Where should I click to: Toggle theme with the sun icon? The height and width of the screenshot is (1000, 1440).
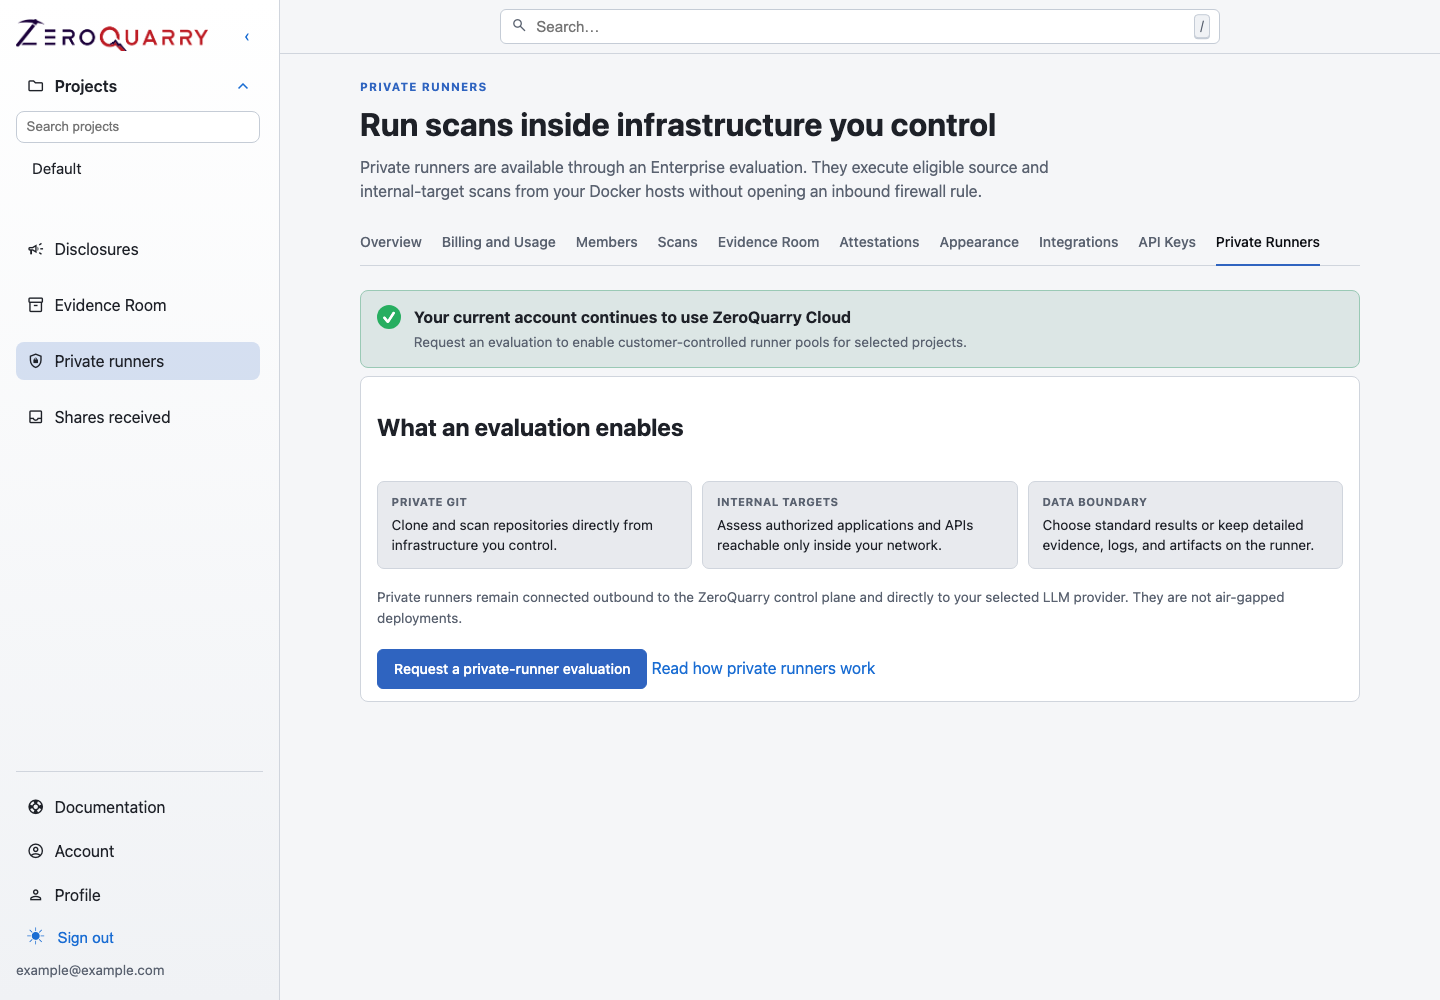coord(36,936)
